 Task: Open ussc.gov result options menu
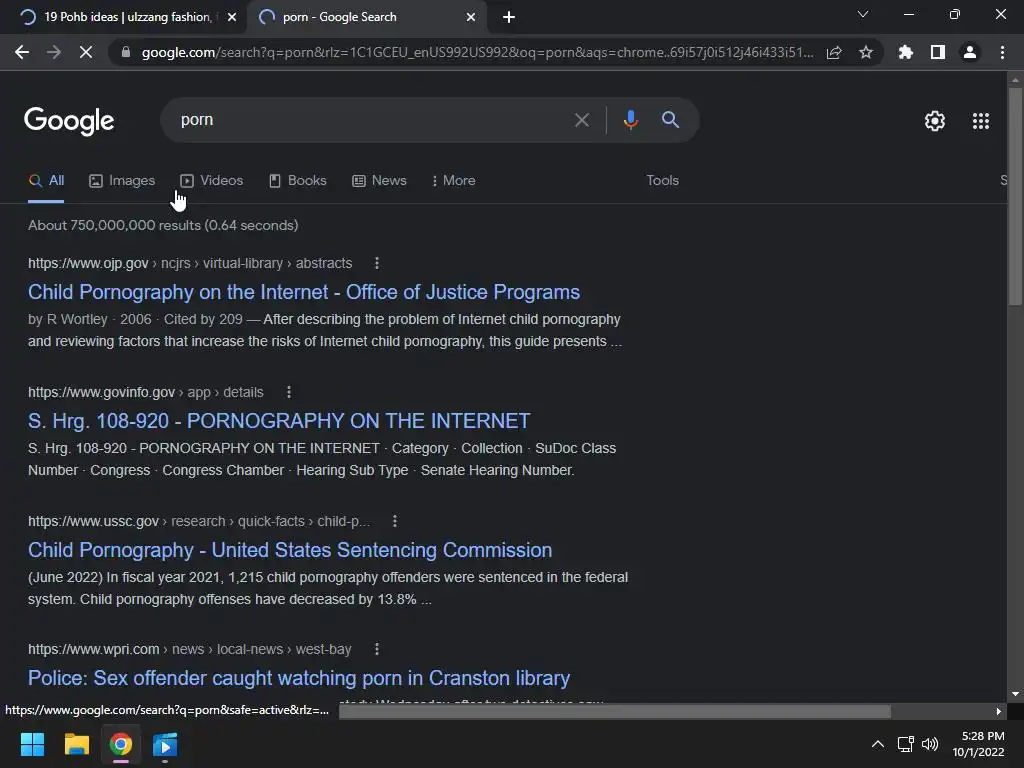click(x=394, y=521)
